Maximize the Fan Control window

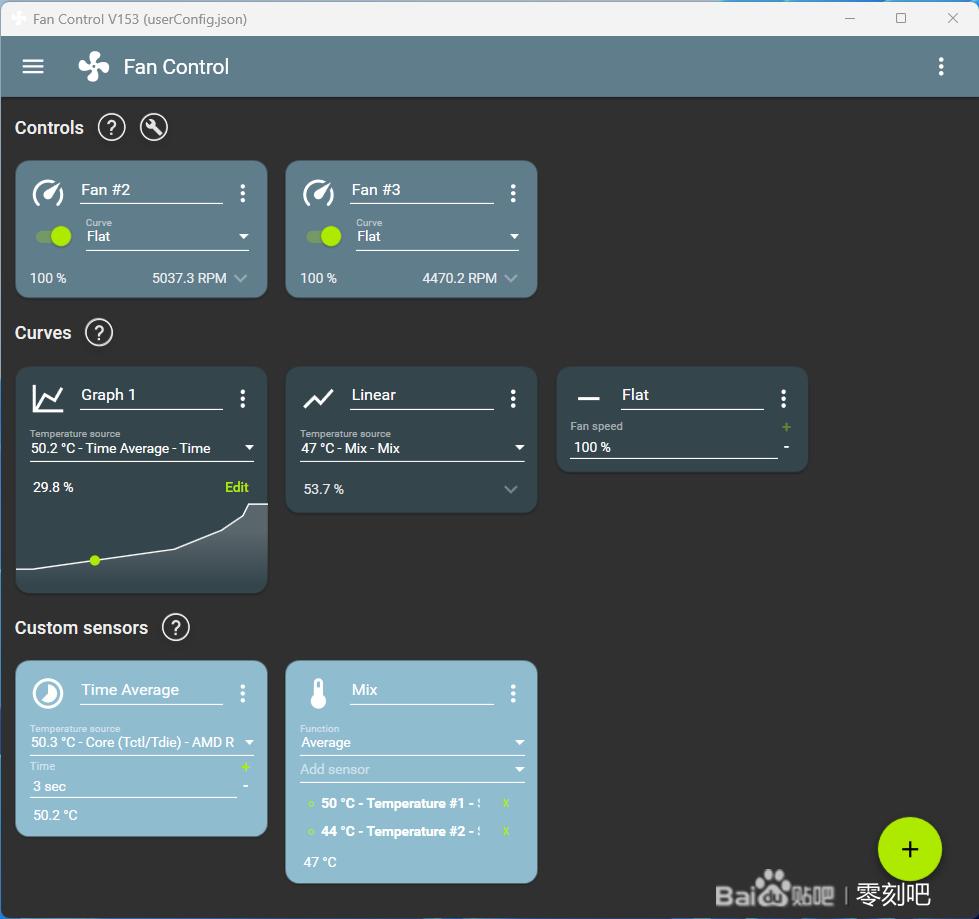pos(900,18)
